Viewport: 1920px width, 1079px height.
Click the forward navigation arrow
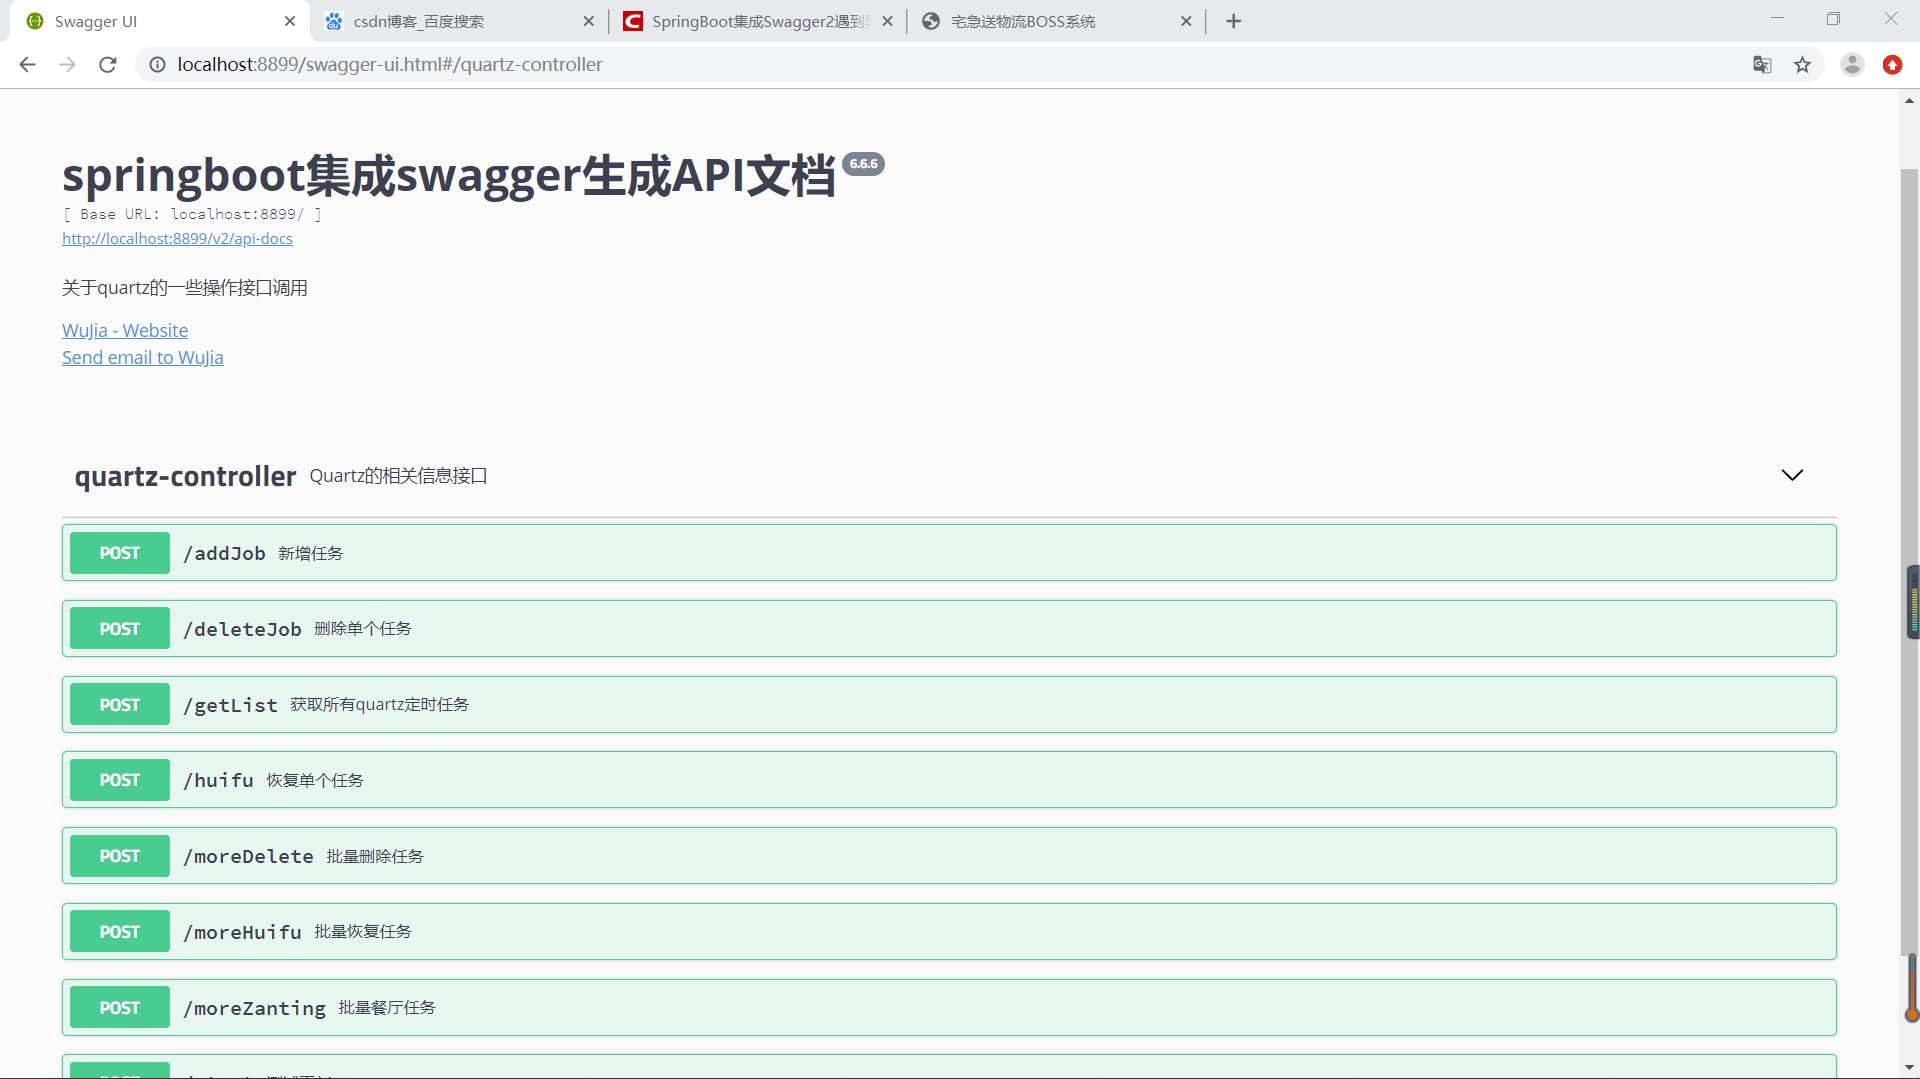[67, 64]
